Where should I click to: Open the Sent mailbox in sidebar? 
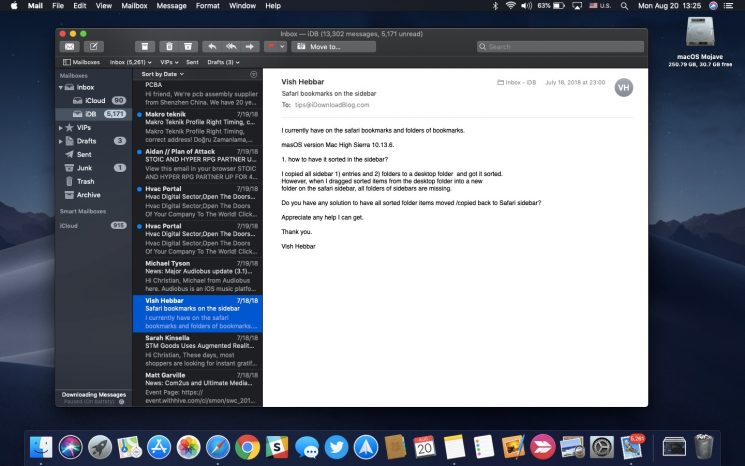pyautogui.click(x=94, y=154)
